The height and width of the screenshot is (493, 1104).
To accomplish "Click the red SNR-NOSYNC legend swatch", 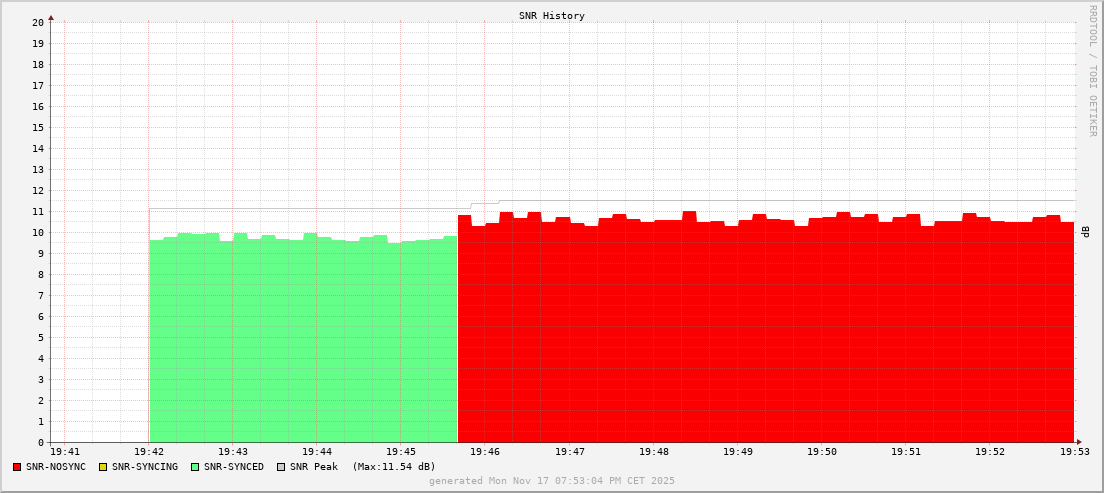I will (x=17, y=467).
